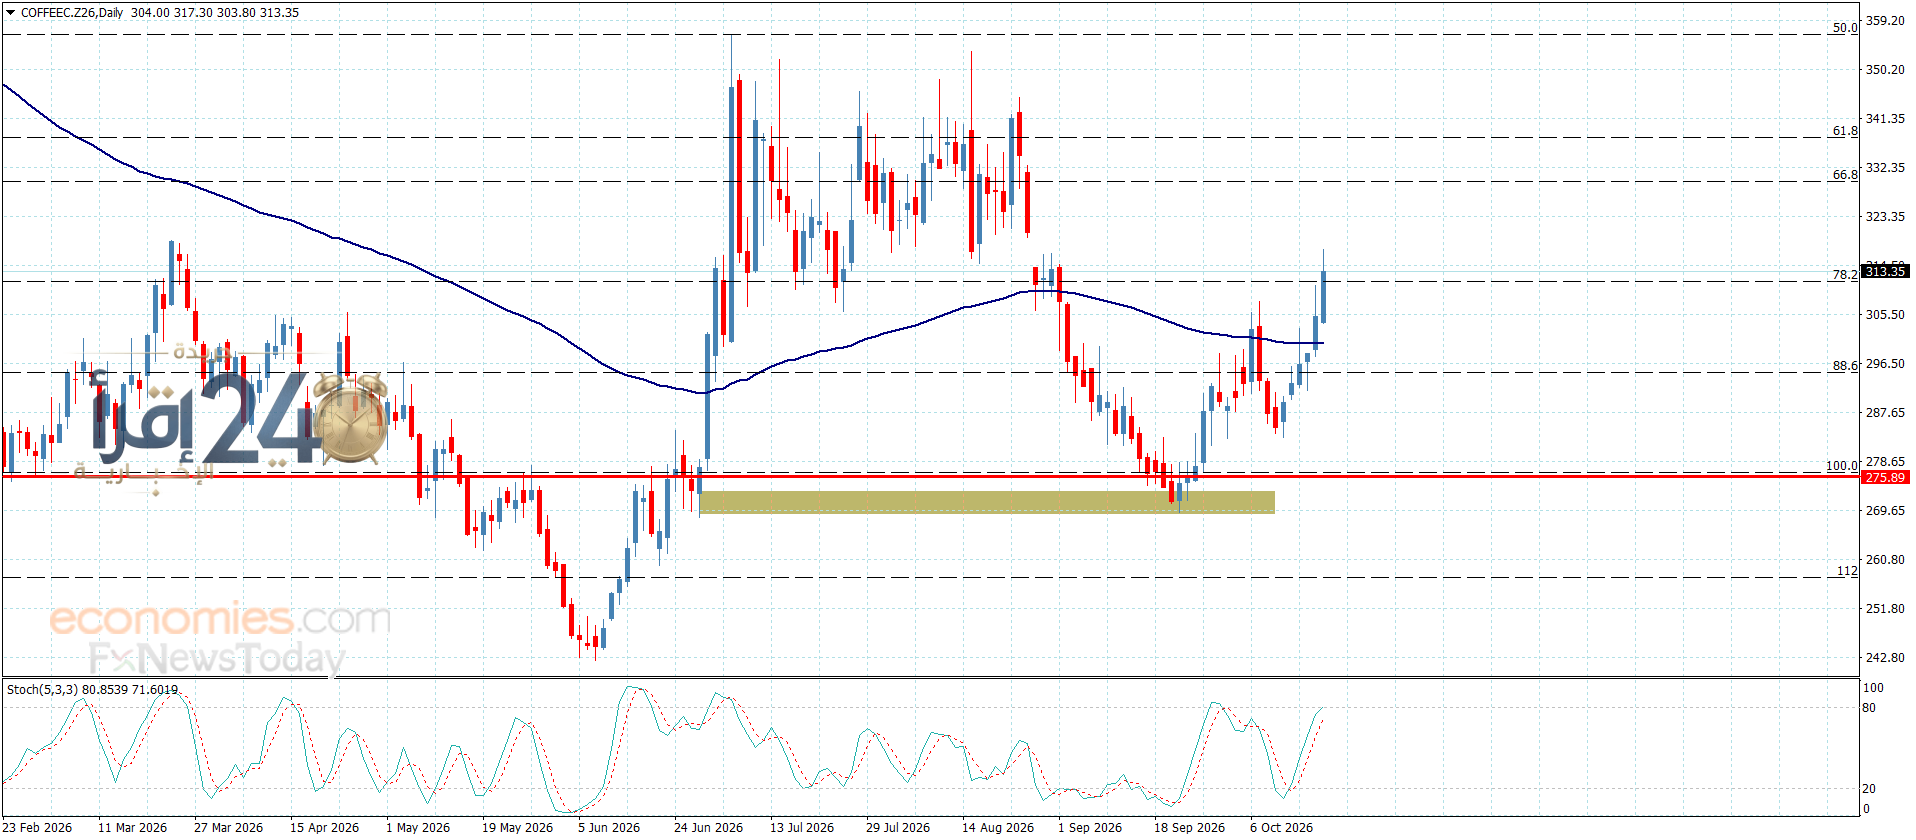Image resolution: width=1916 pixels, height=840 pixels.
Task: Click the alarm clock logo icon
Action: 351,420
